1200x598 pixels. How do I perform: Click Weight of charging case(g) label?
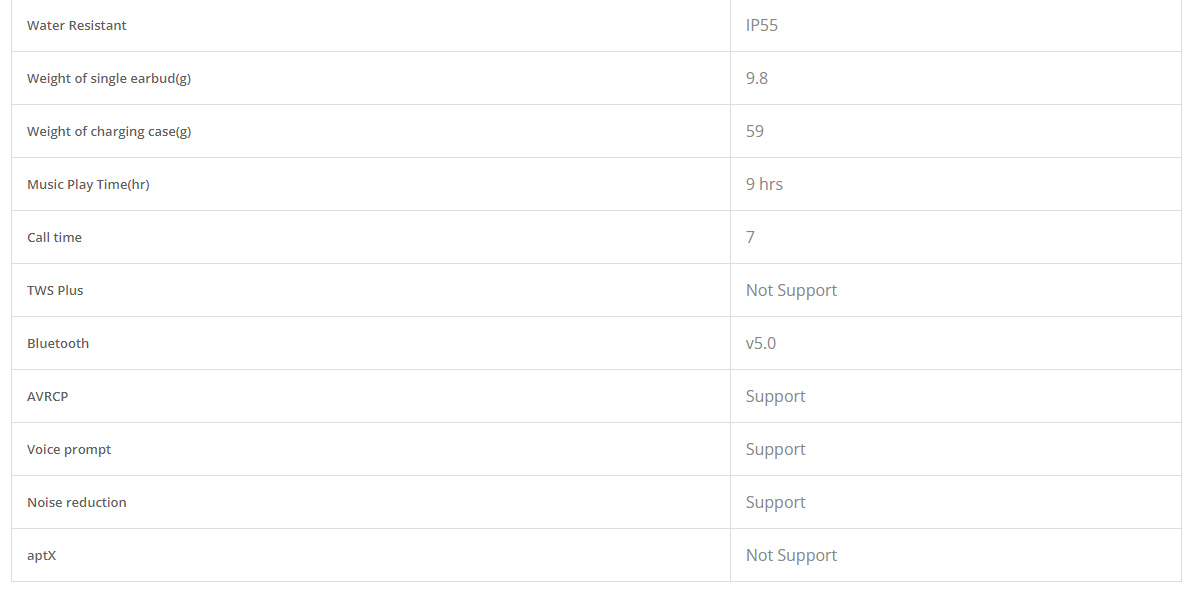[x=109, y=131]
